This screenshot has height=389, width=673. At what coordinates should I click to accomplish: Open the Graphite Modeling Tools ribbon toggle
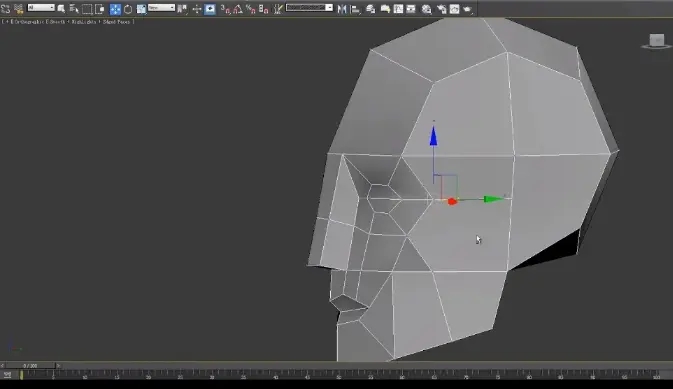pos(385,9)
